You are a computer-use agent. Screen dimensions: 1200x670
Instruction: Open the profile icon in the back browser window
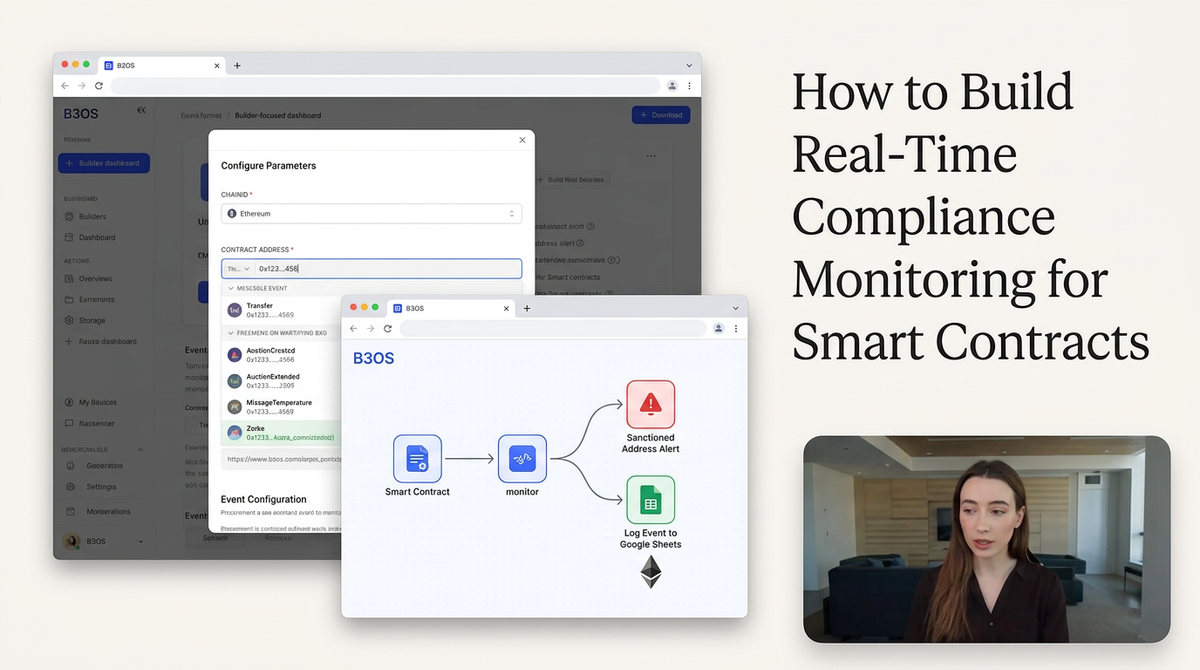tap(672, 86)
